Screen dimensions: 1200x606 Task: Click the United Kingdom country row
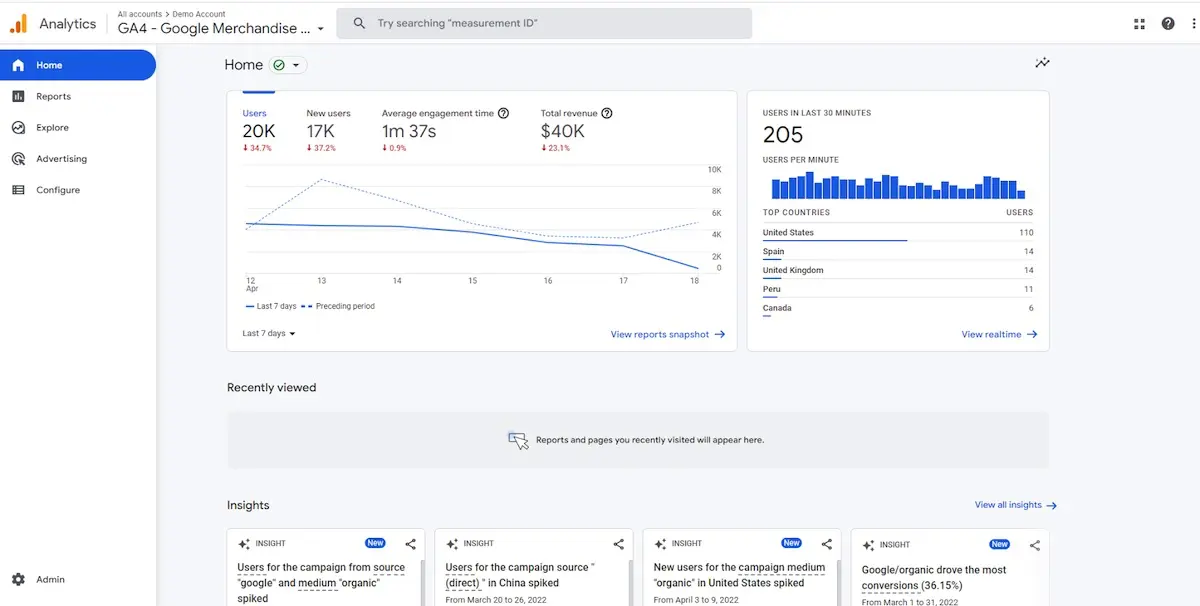[898, 271]
